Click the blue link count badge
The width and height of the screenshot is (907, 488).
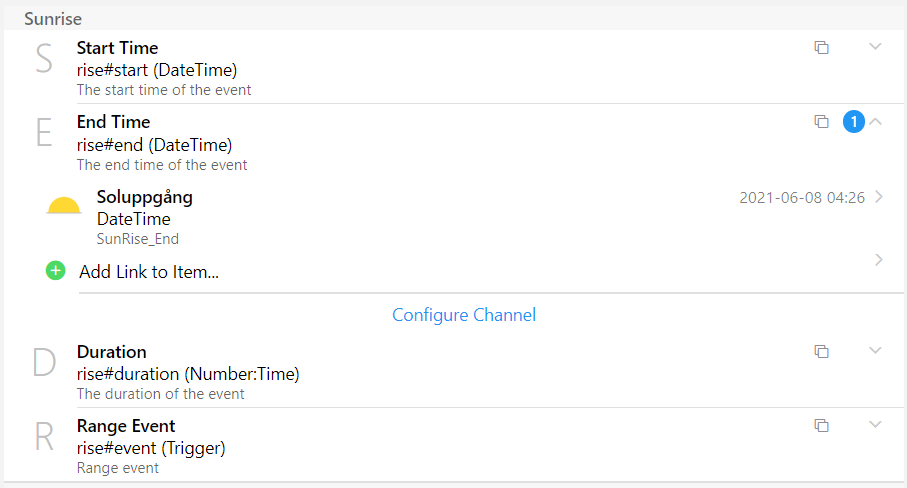[853, 122]
